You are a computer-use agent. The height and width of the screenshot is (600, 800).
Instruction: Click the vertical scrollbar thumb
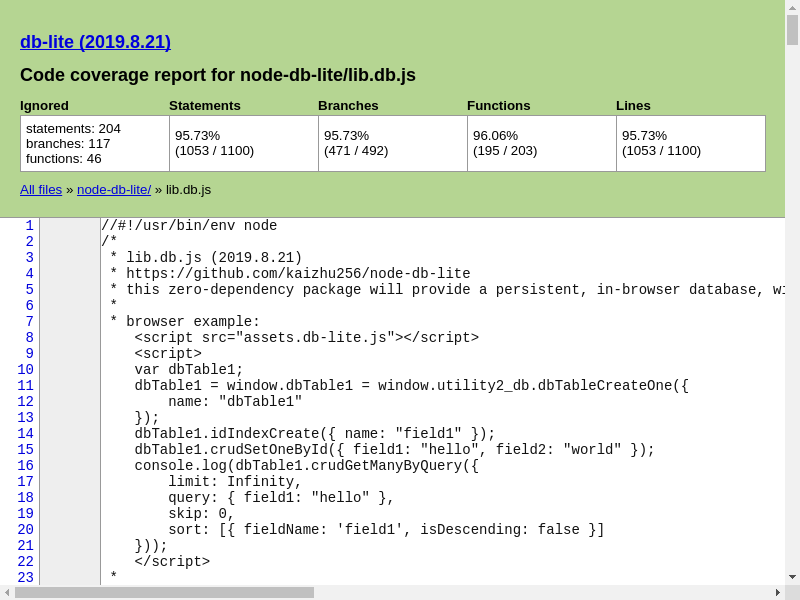click(x=792, y=30)
